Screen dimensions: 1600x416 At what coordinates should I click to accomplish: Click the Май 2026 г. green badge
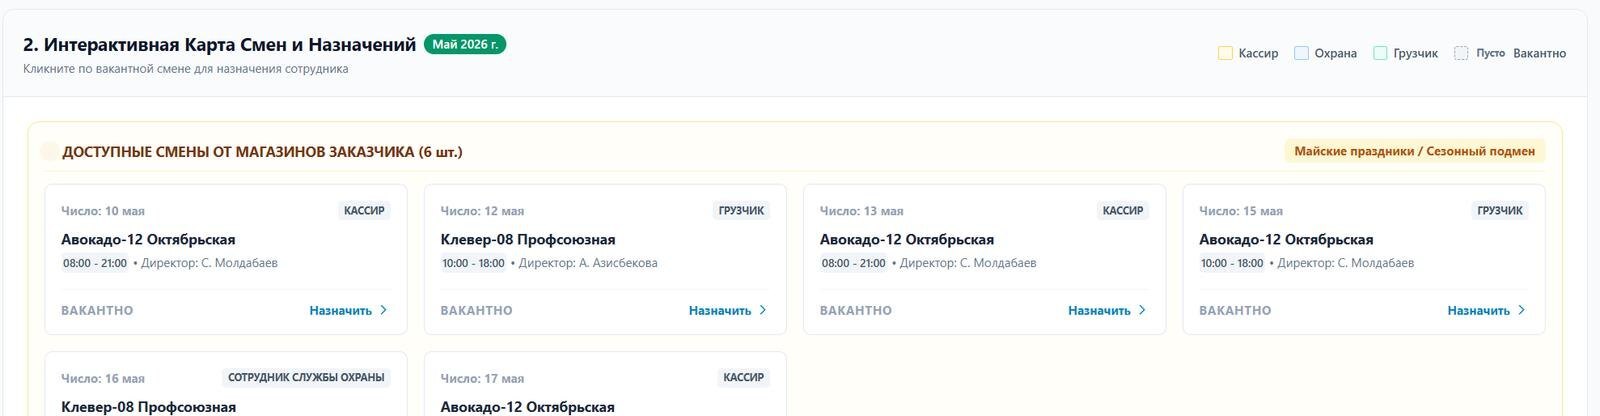click(x=465, y=44)
